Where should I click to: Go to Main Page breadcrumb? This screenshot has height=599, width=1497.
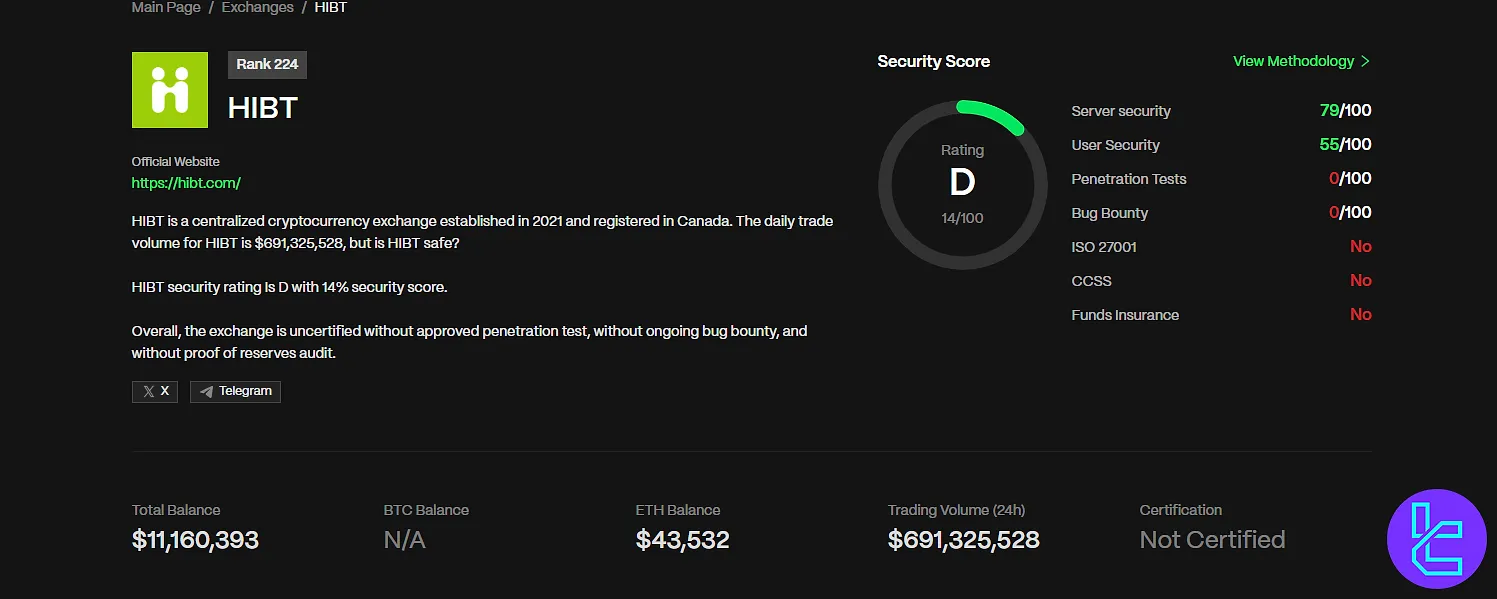click(166, 7)
